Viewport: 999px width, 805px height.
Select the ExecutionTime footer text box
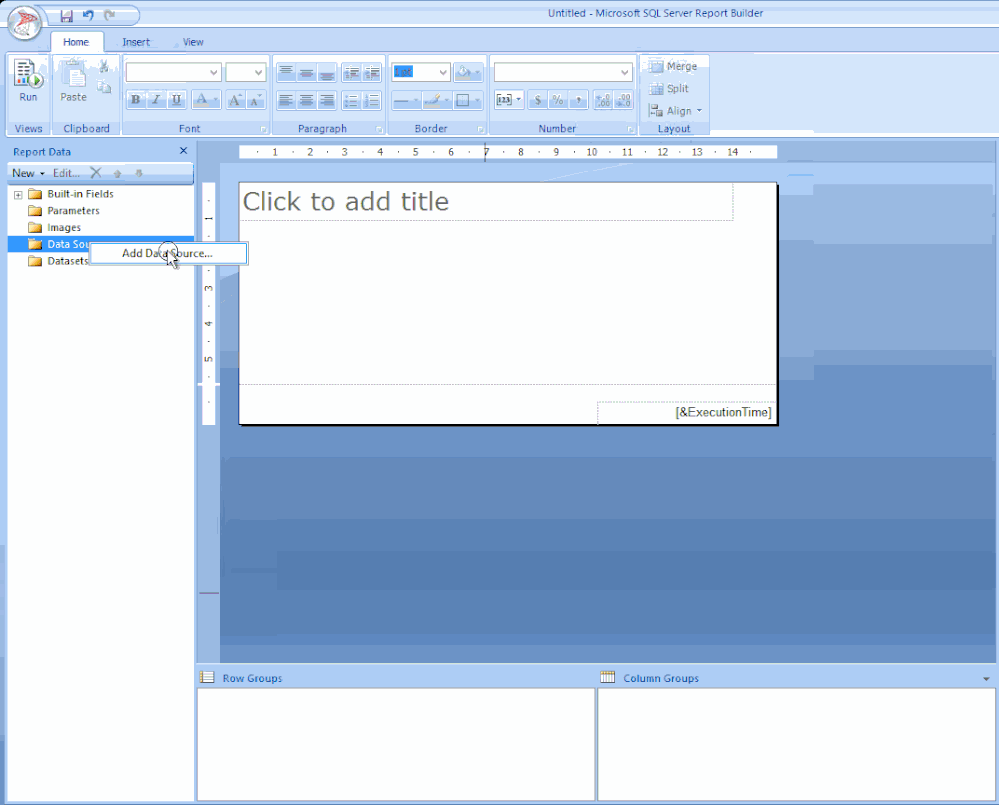tap(686, 412)
